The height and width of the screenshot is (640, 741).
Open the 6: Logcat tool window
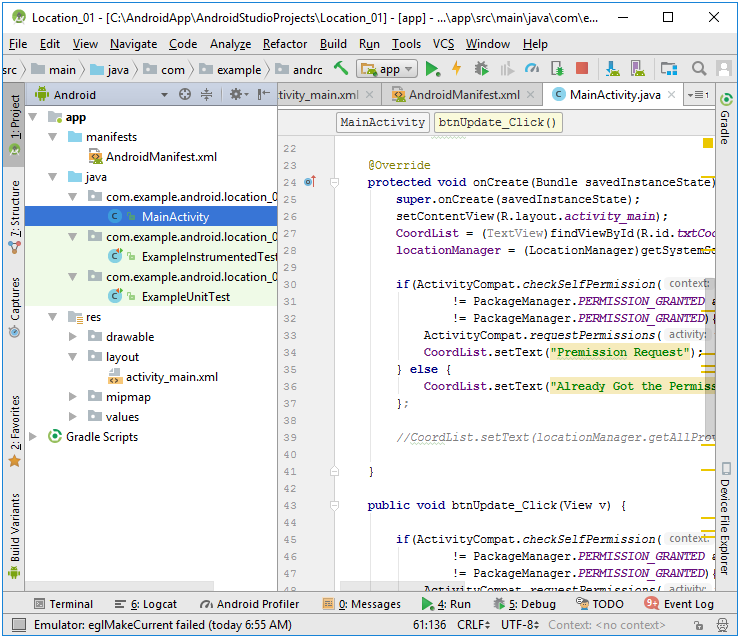146,604
